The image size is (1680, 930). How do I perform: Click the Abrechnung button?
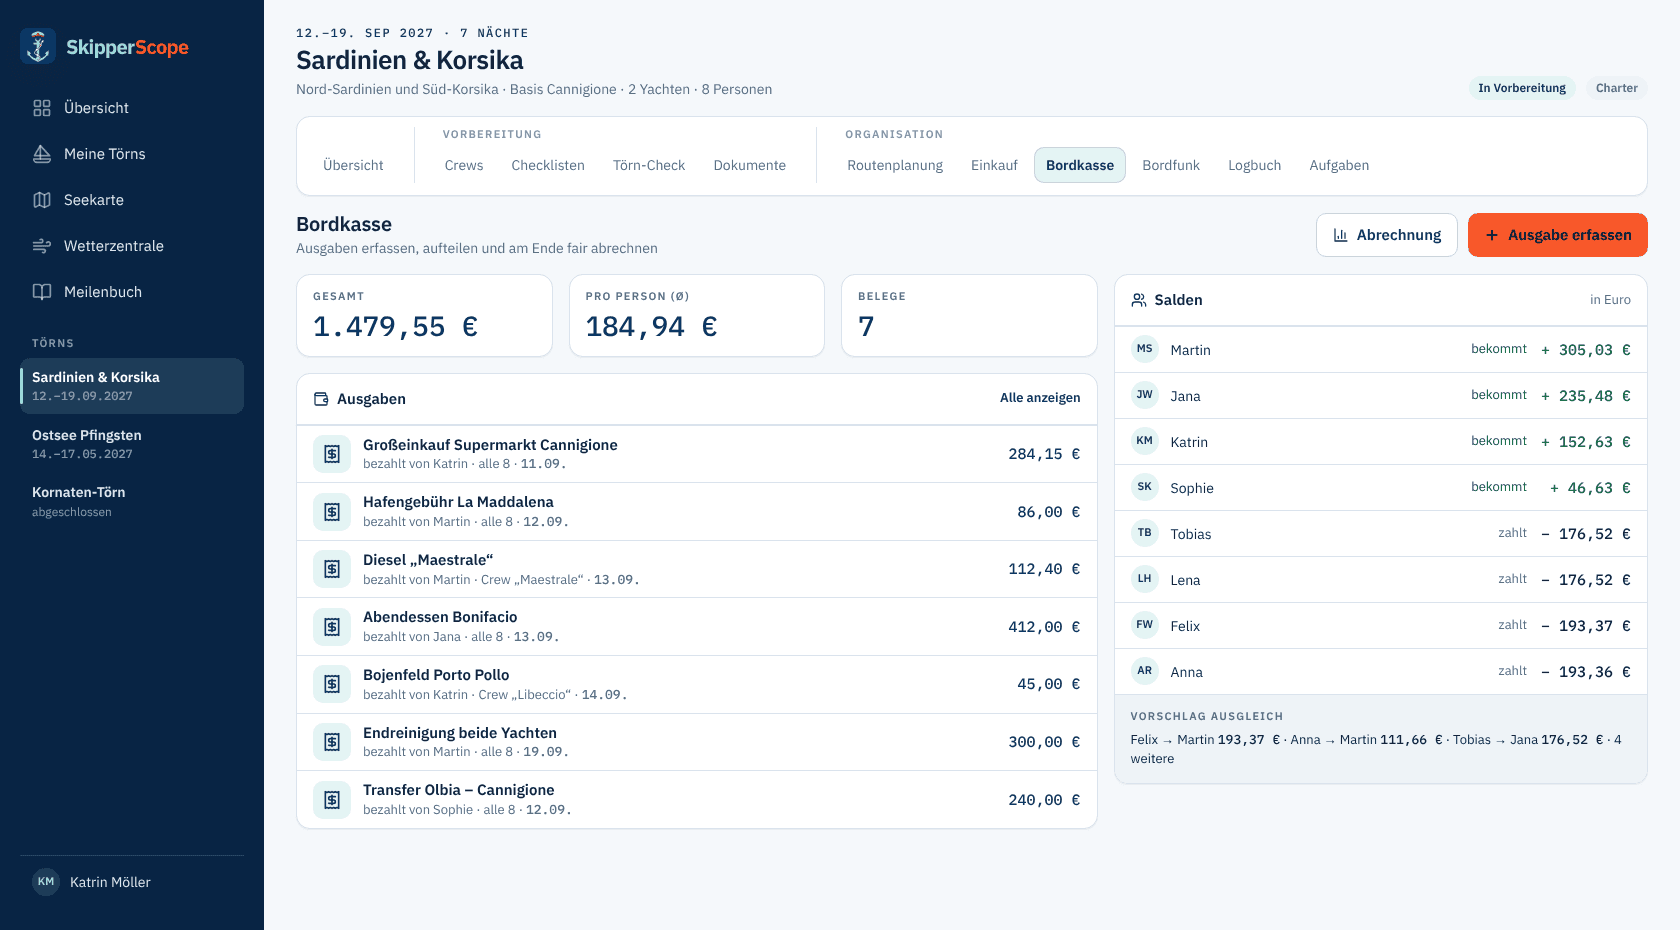1387,235
